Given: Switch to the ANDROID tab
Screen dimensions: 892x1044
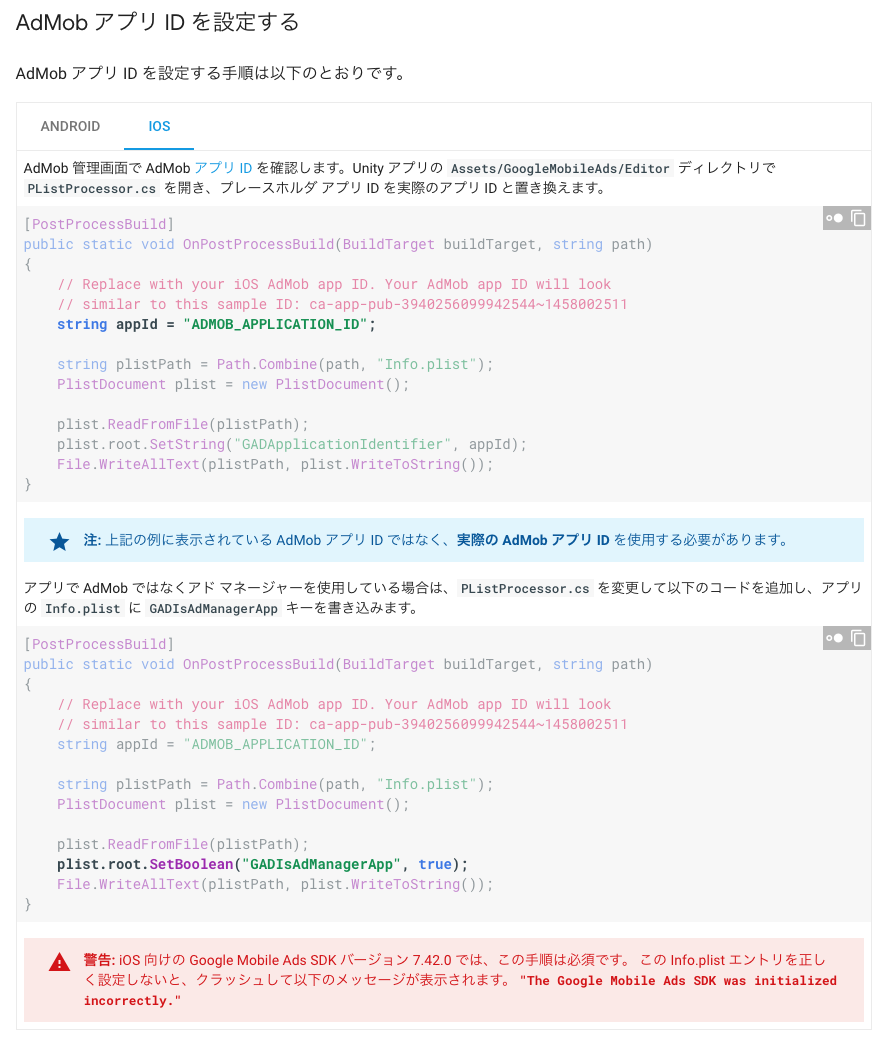Looking at the screenshot, I should (x=70, y=127).
